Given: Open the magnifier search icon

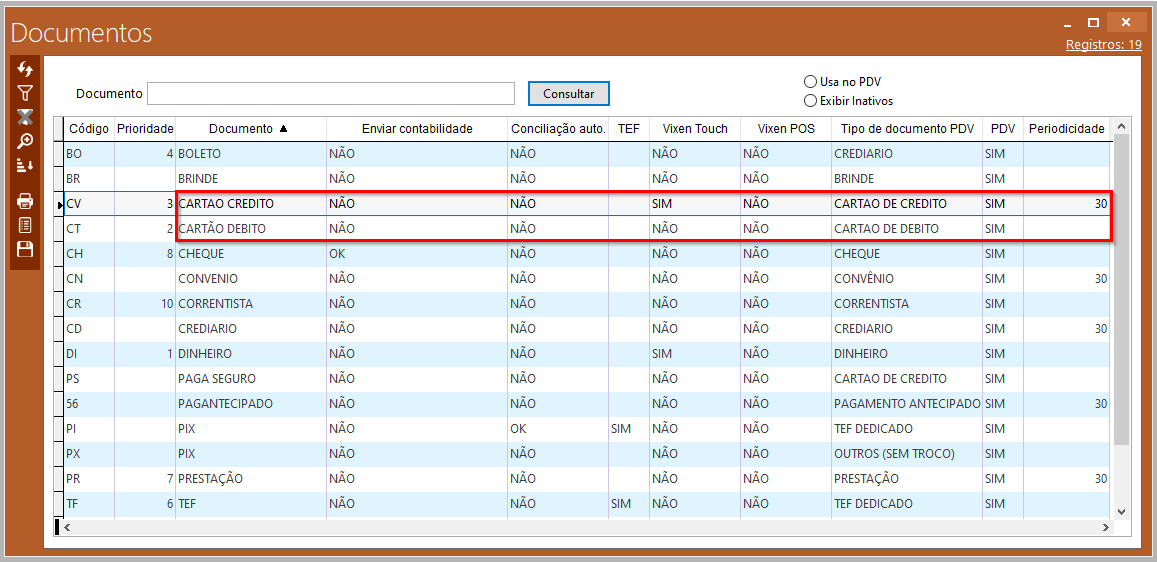Looking at the screenshot, I should pyautogui.click(x=25, y=141).
